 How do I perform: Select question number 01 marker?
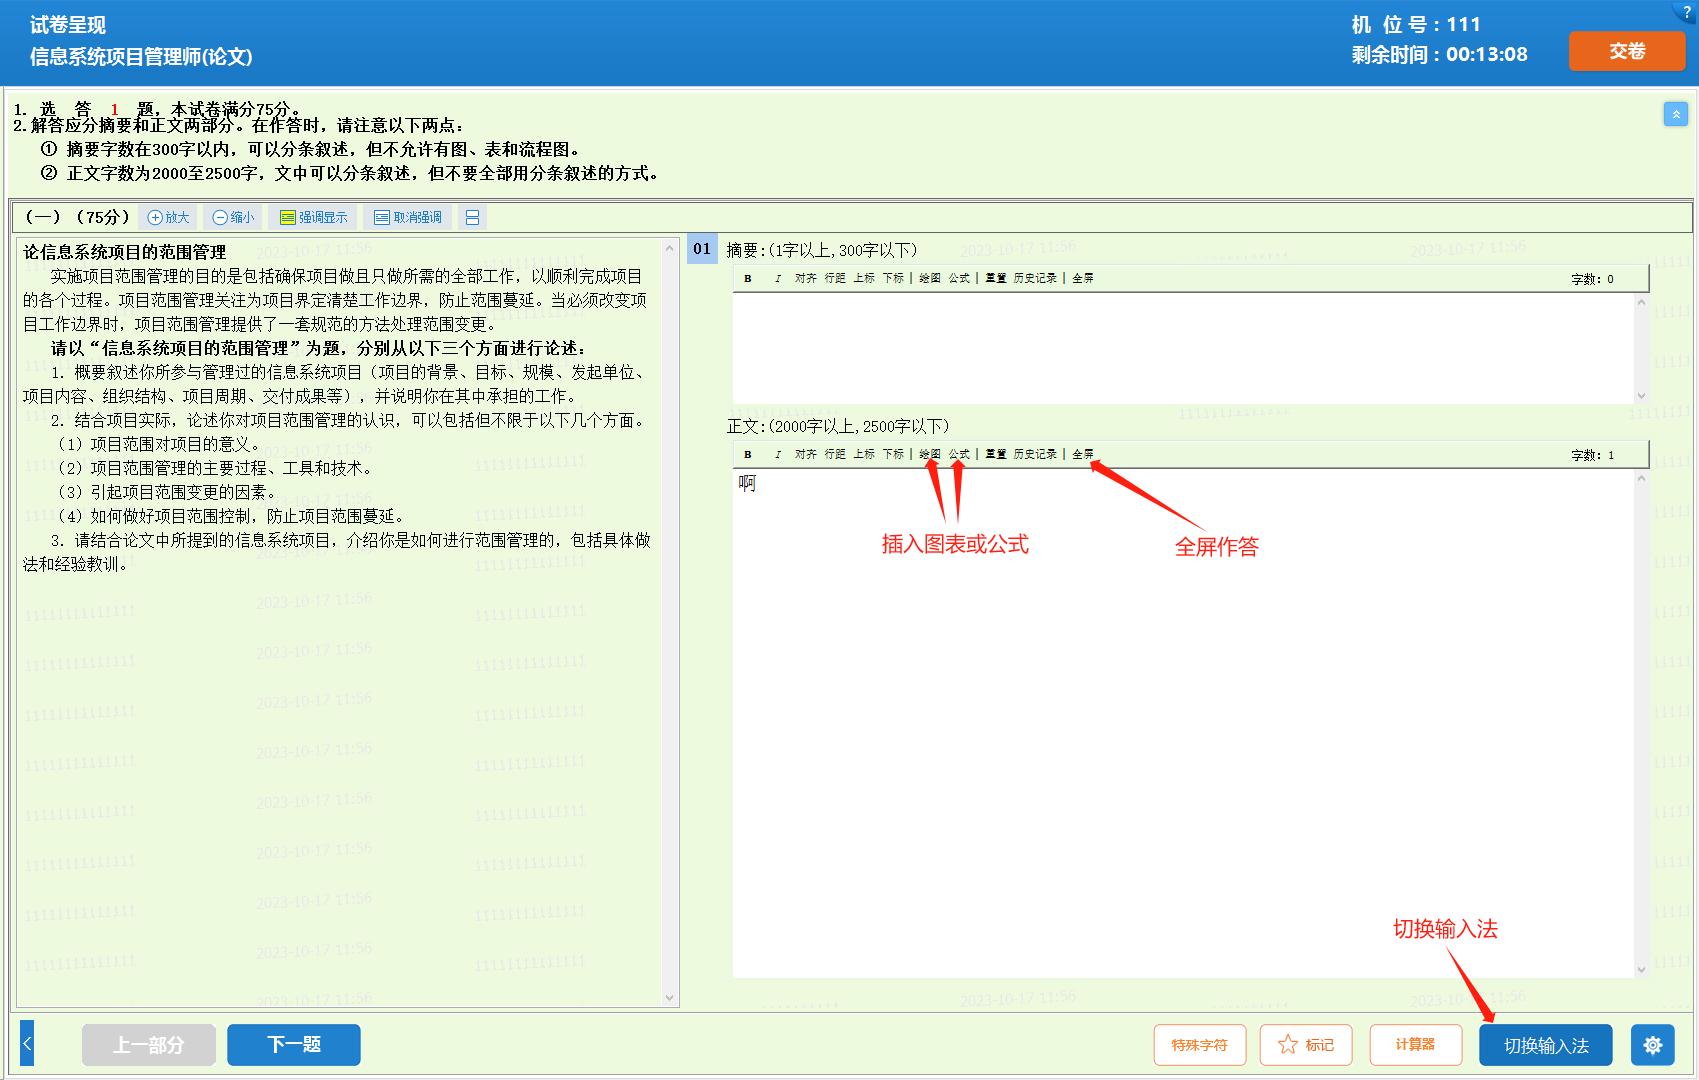pos(702,249)
